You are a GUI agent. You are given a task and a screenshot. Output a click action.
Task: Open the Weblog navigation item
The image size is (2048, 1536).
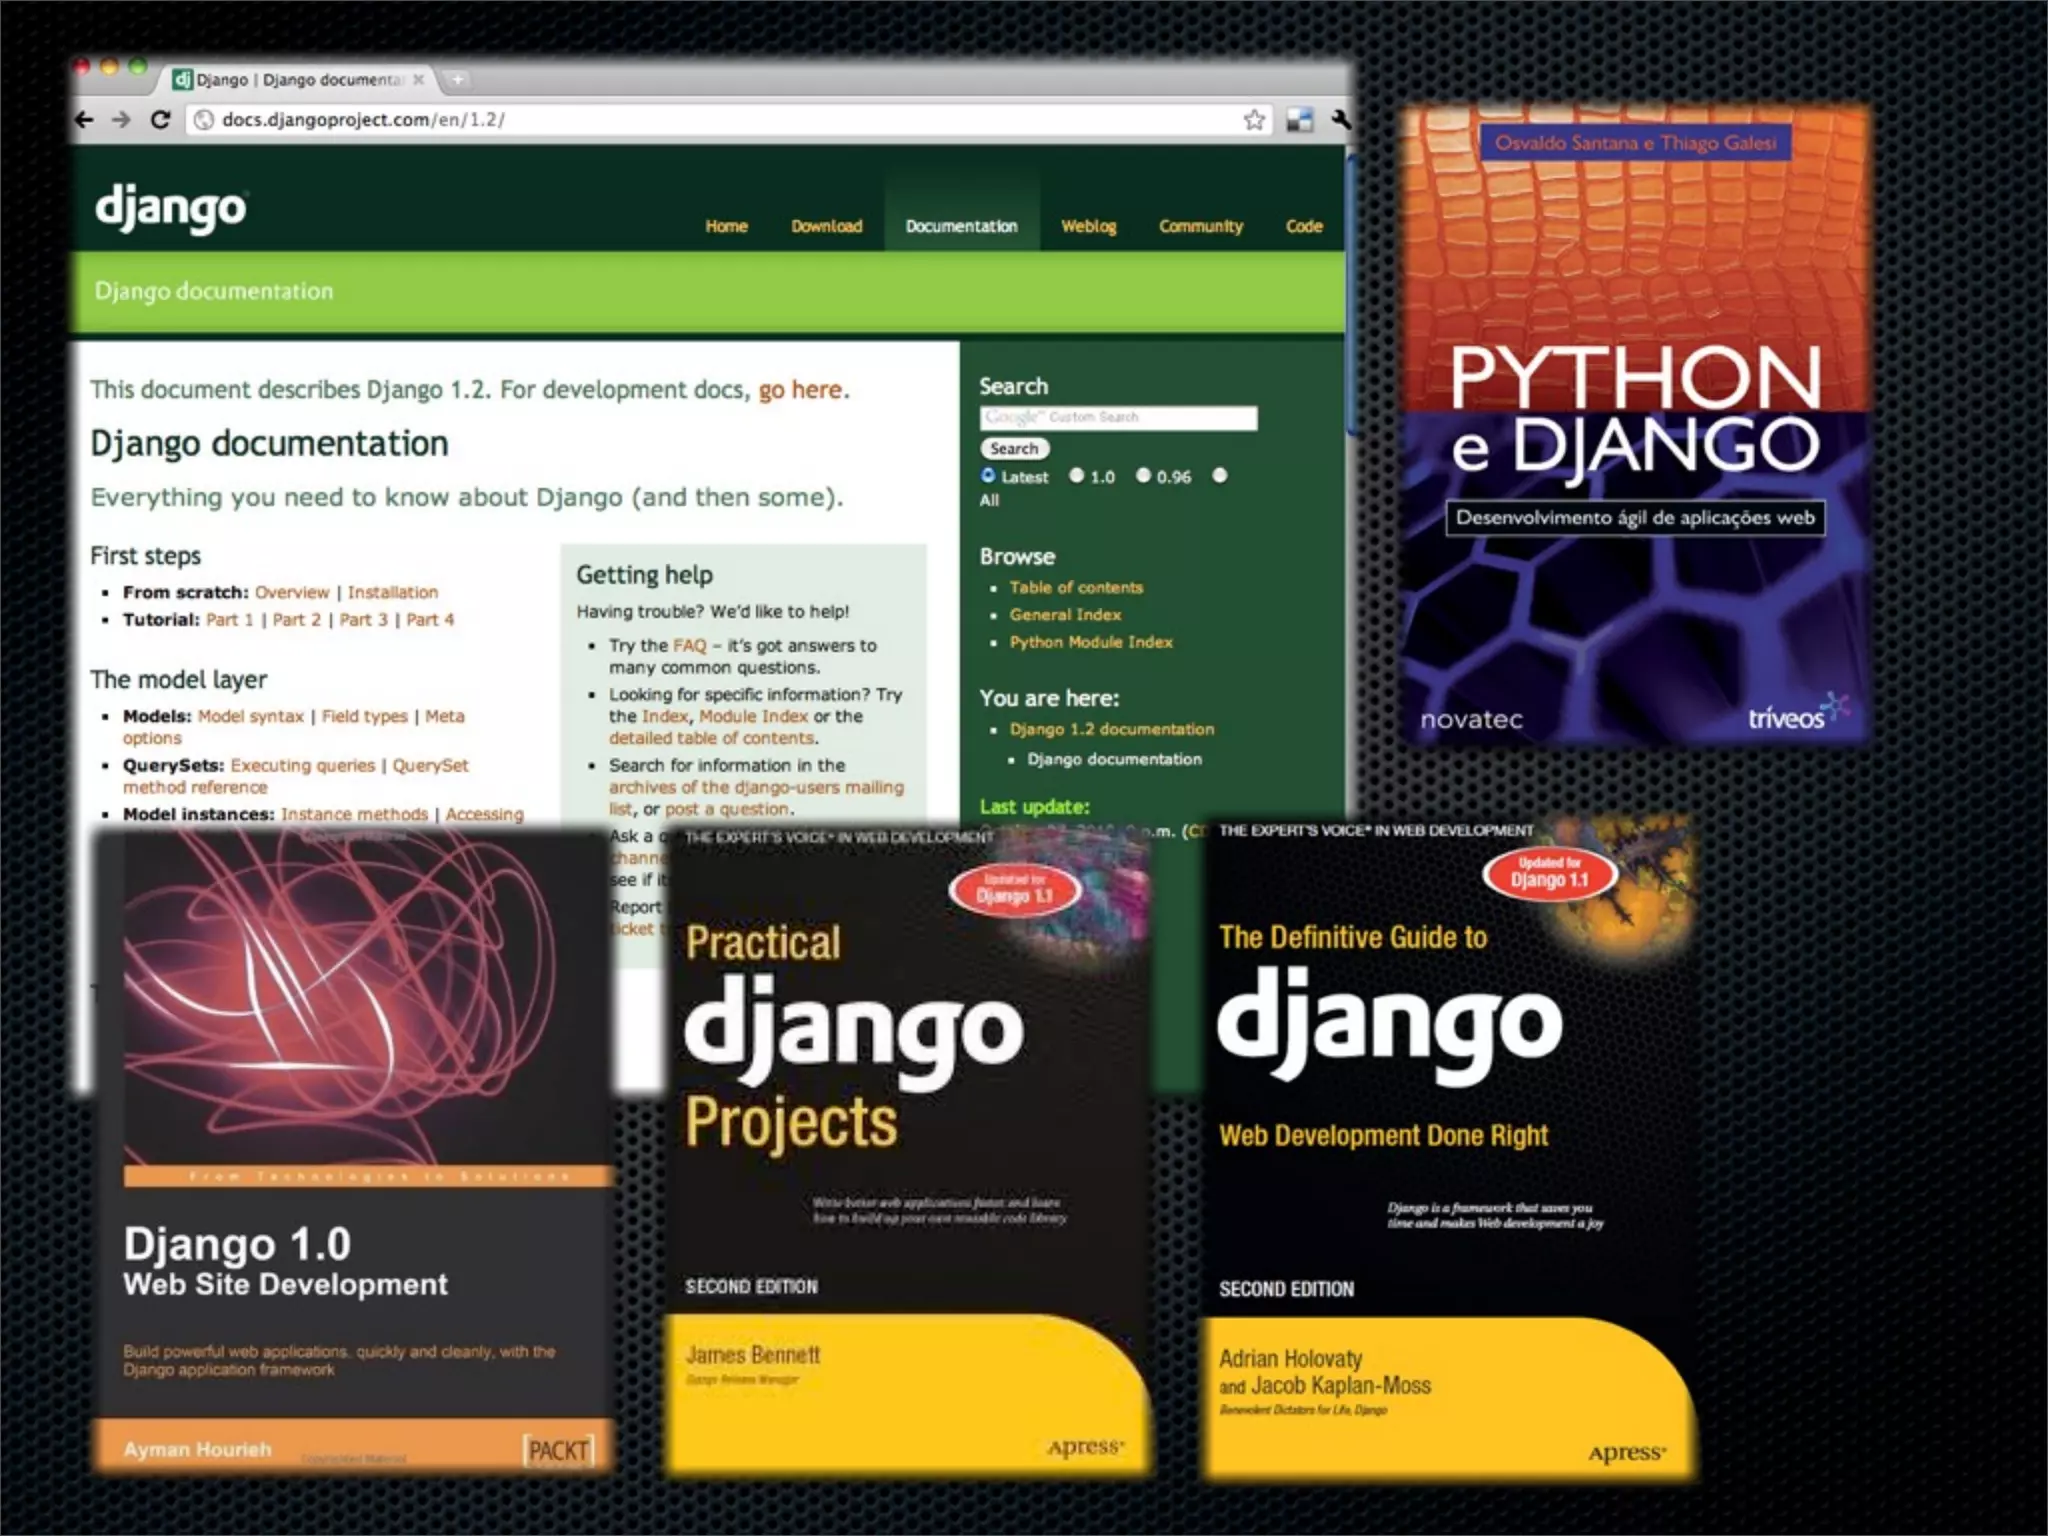1089,226
